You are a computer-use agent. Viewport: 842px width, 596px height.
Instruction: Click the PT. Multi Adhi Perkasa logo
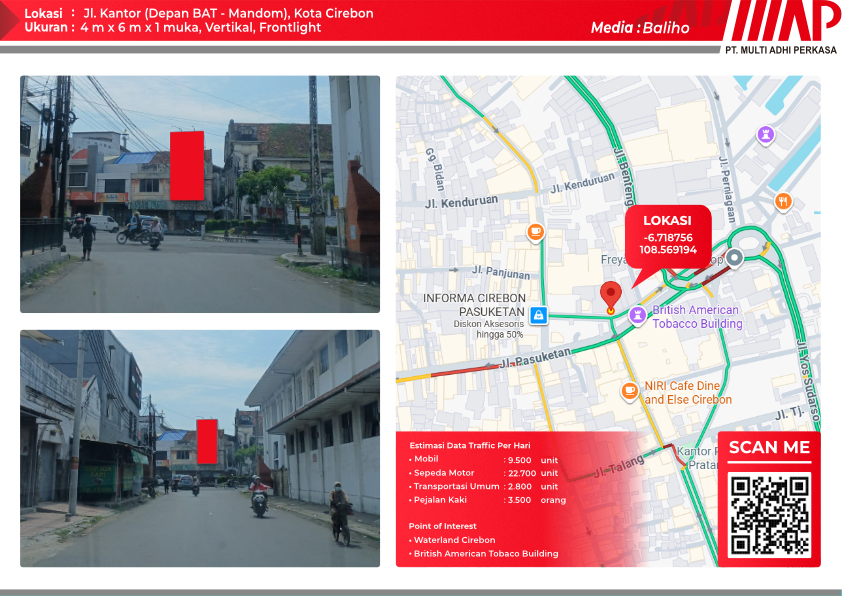coord(781,27)
